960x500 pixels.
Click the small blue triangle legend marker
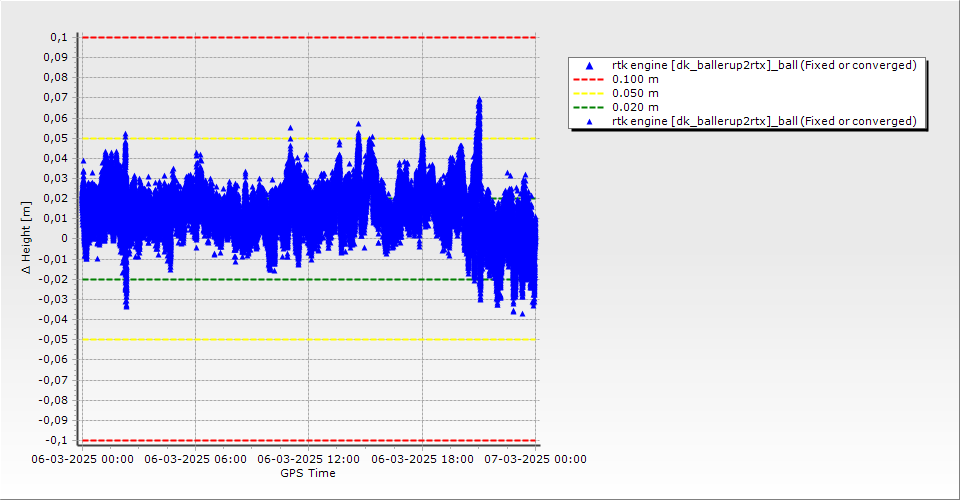[x=590, y=122]
